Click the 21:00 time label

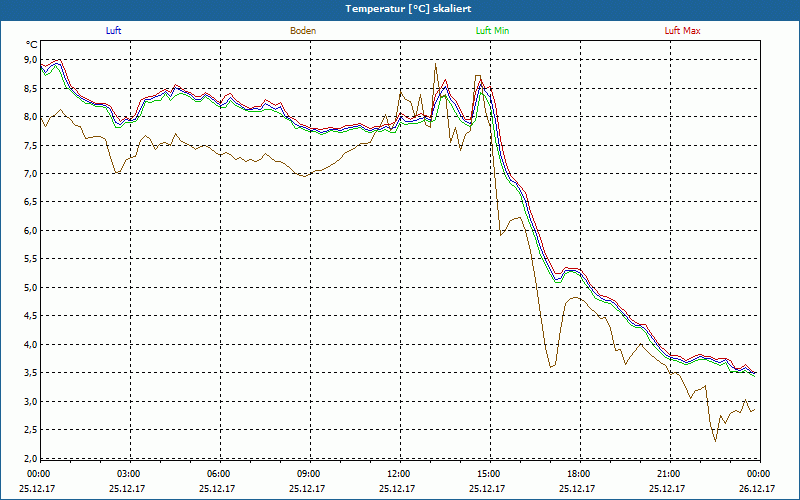tap(668, 474)
